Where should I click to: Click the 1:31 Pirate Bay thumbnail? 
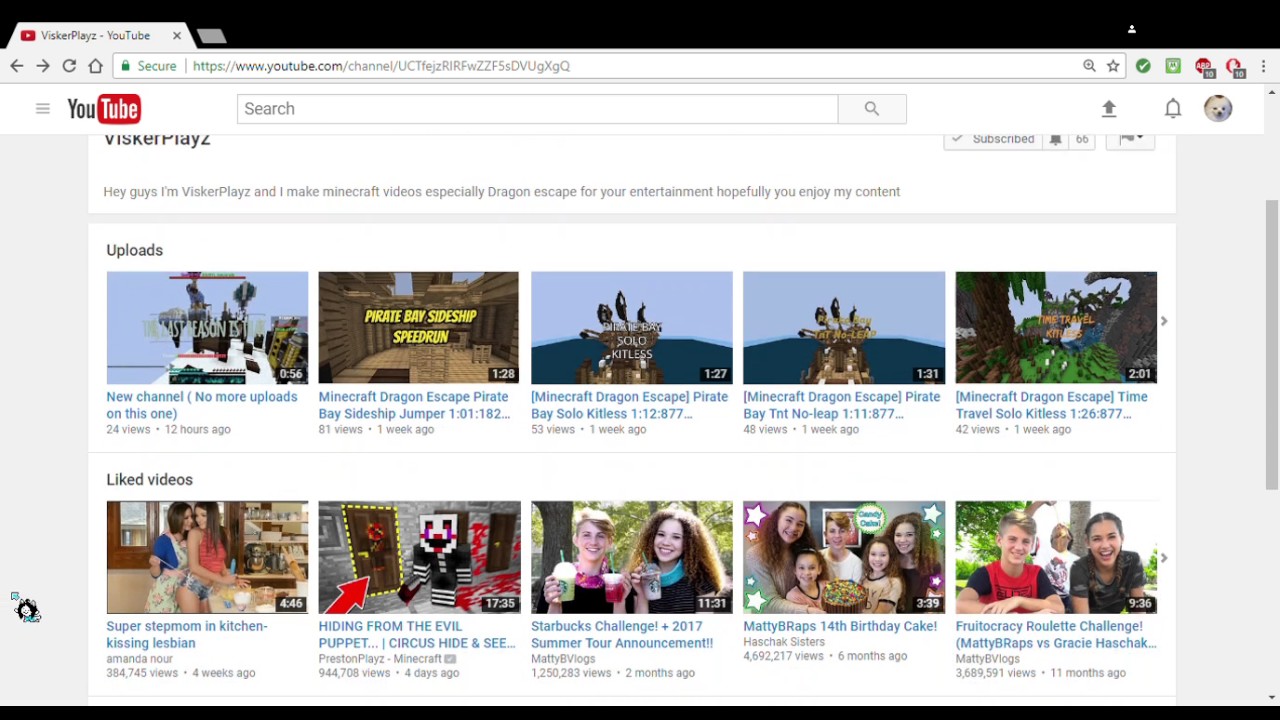844,327
